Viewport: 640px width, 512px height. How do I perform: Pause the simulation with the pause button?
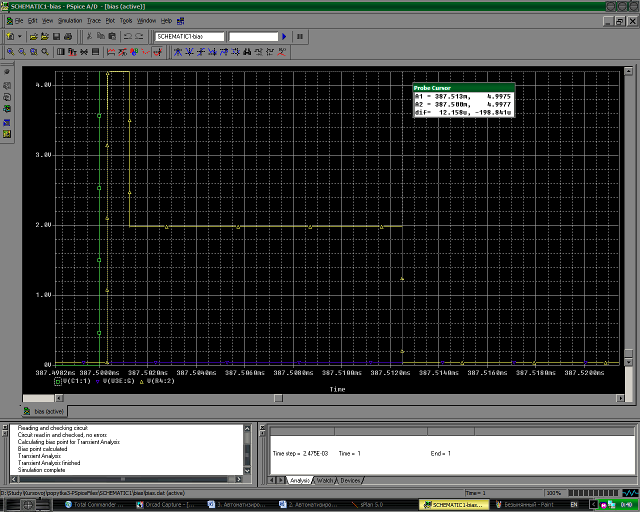pos(299,36)
